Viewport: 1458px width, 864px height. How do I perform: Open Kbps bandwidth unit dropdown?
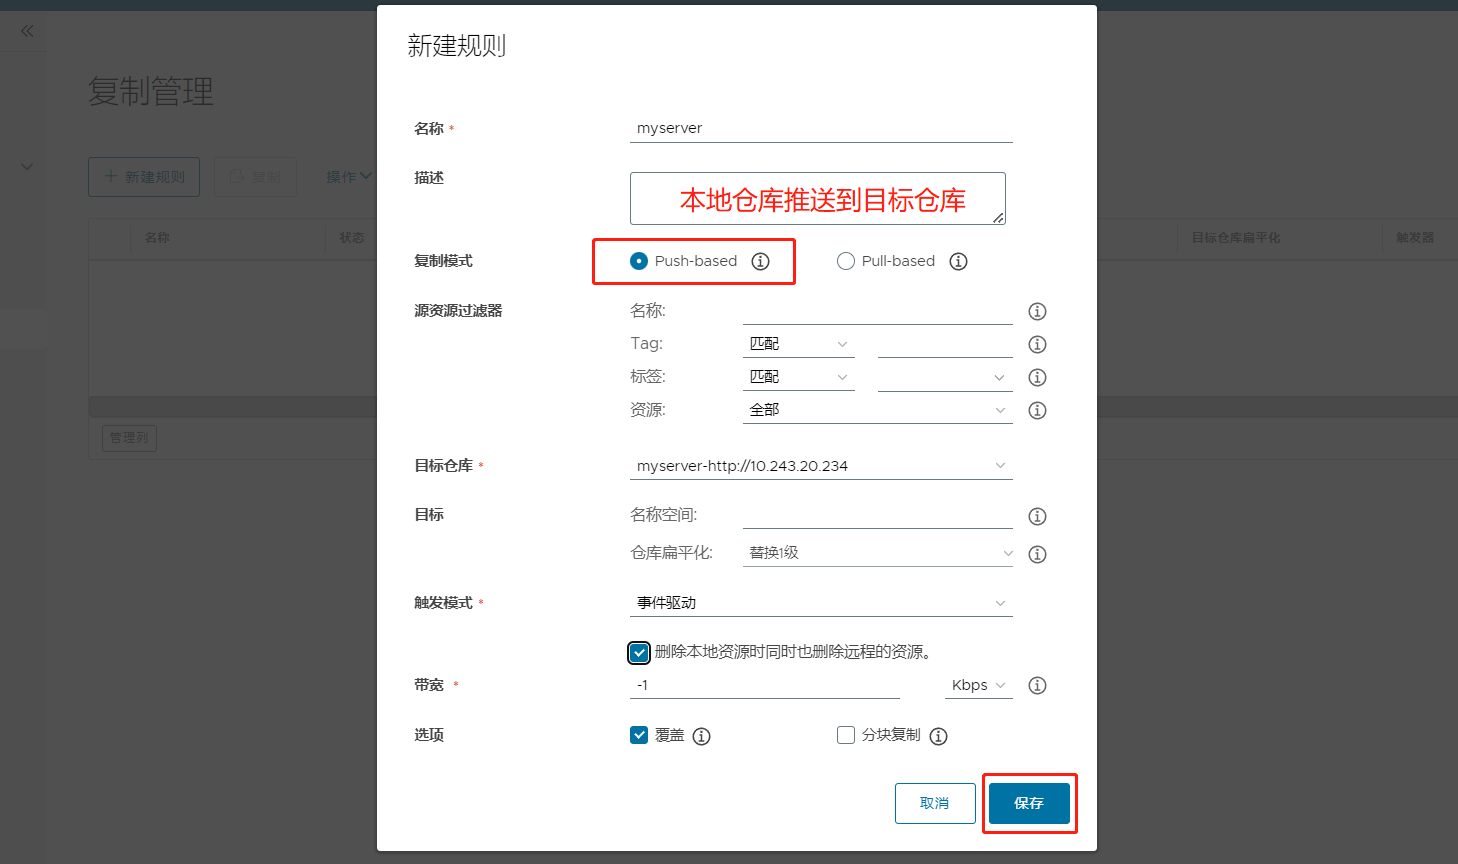point(979,685)
